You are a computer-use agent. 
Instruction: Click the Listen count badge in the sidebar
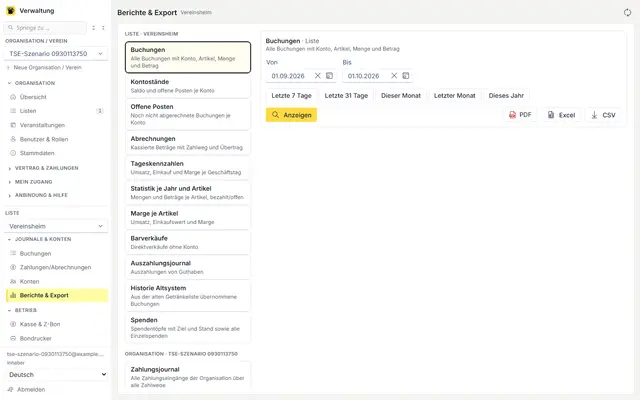[x=100, y=111]
